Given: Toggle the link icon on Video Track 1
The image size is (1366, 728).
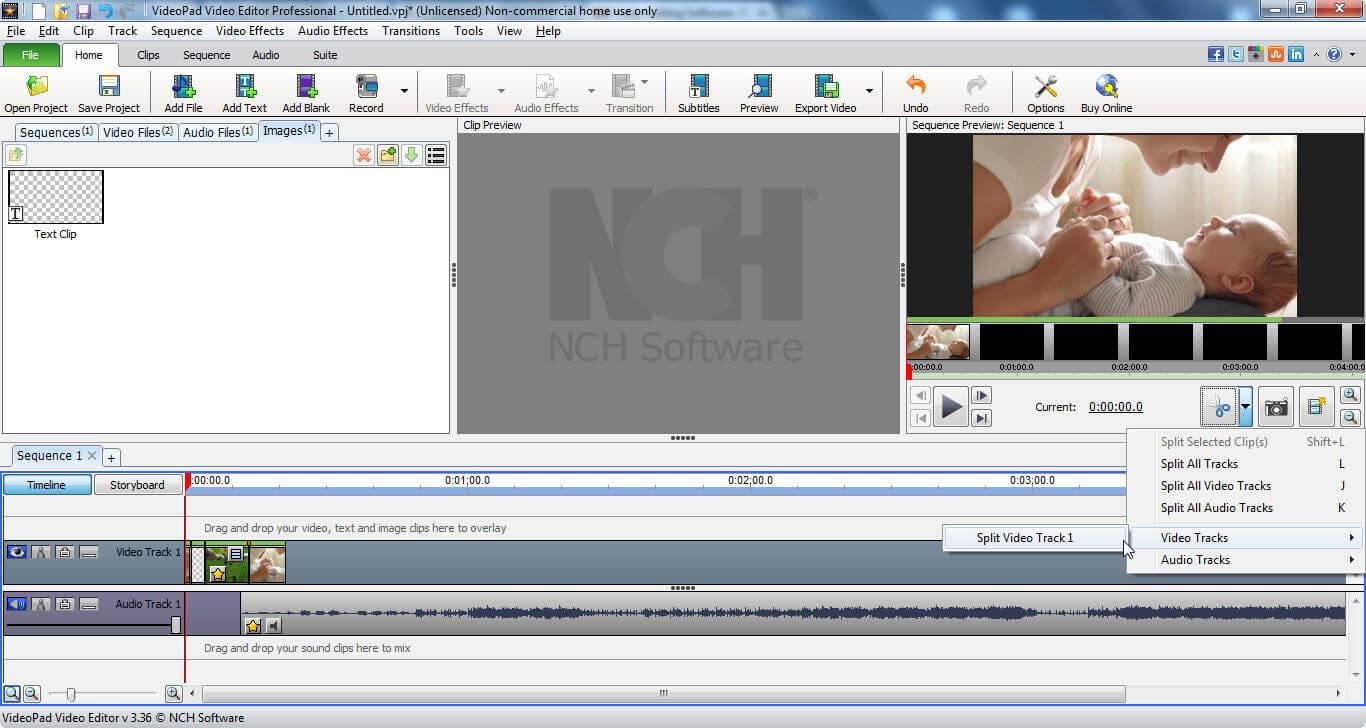Looking at the screenshot, I should pos(41,552).
